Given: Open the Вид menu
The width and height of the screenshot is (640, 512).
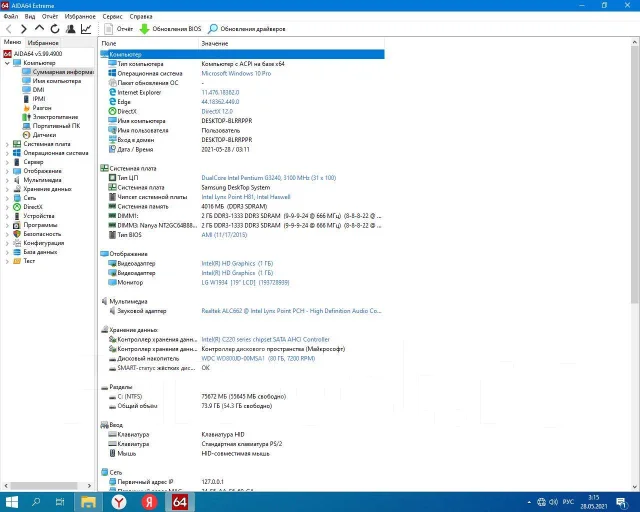Looking at the screenshot, I should pyautogui.click(x=30, y=16).
